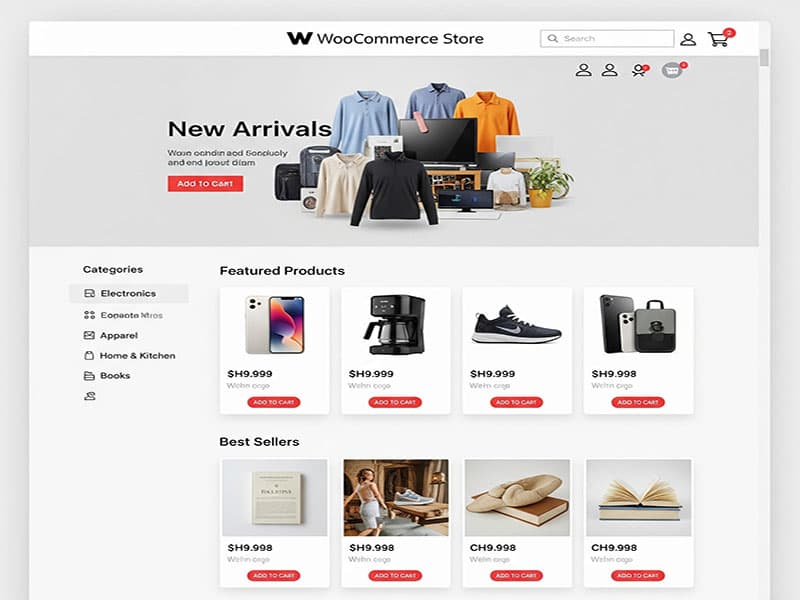Open the user icon with red notification dot
The height and width of the screenshot is (600, 800).
tap(639, 70)
